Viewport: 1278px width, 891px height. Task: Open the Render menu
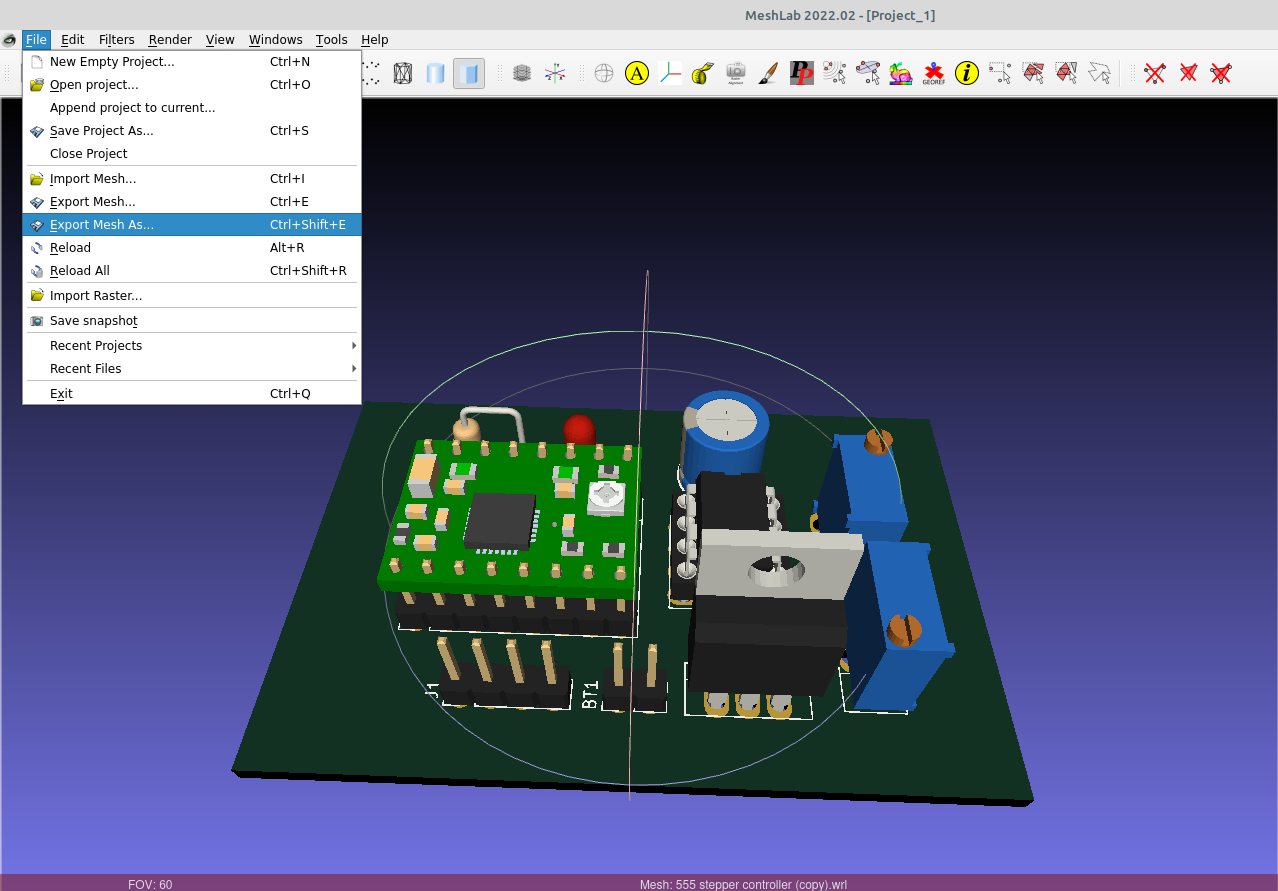pos(170,40)
